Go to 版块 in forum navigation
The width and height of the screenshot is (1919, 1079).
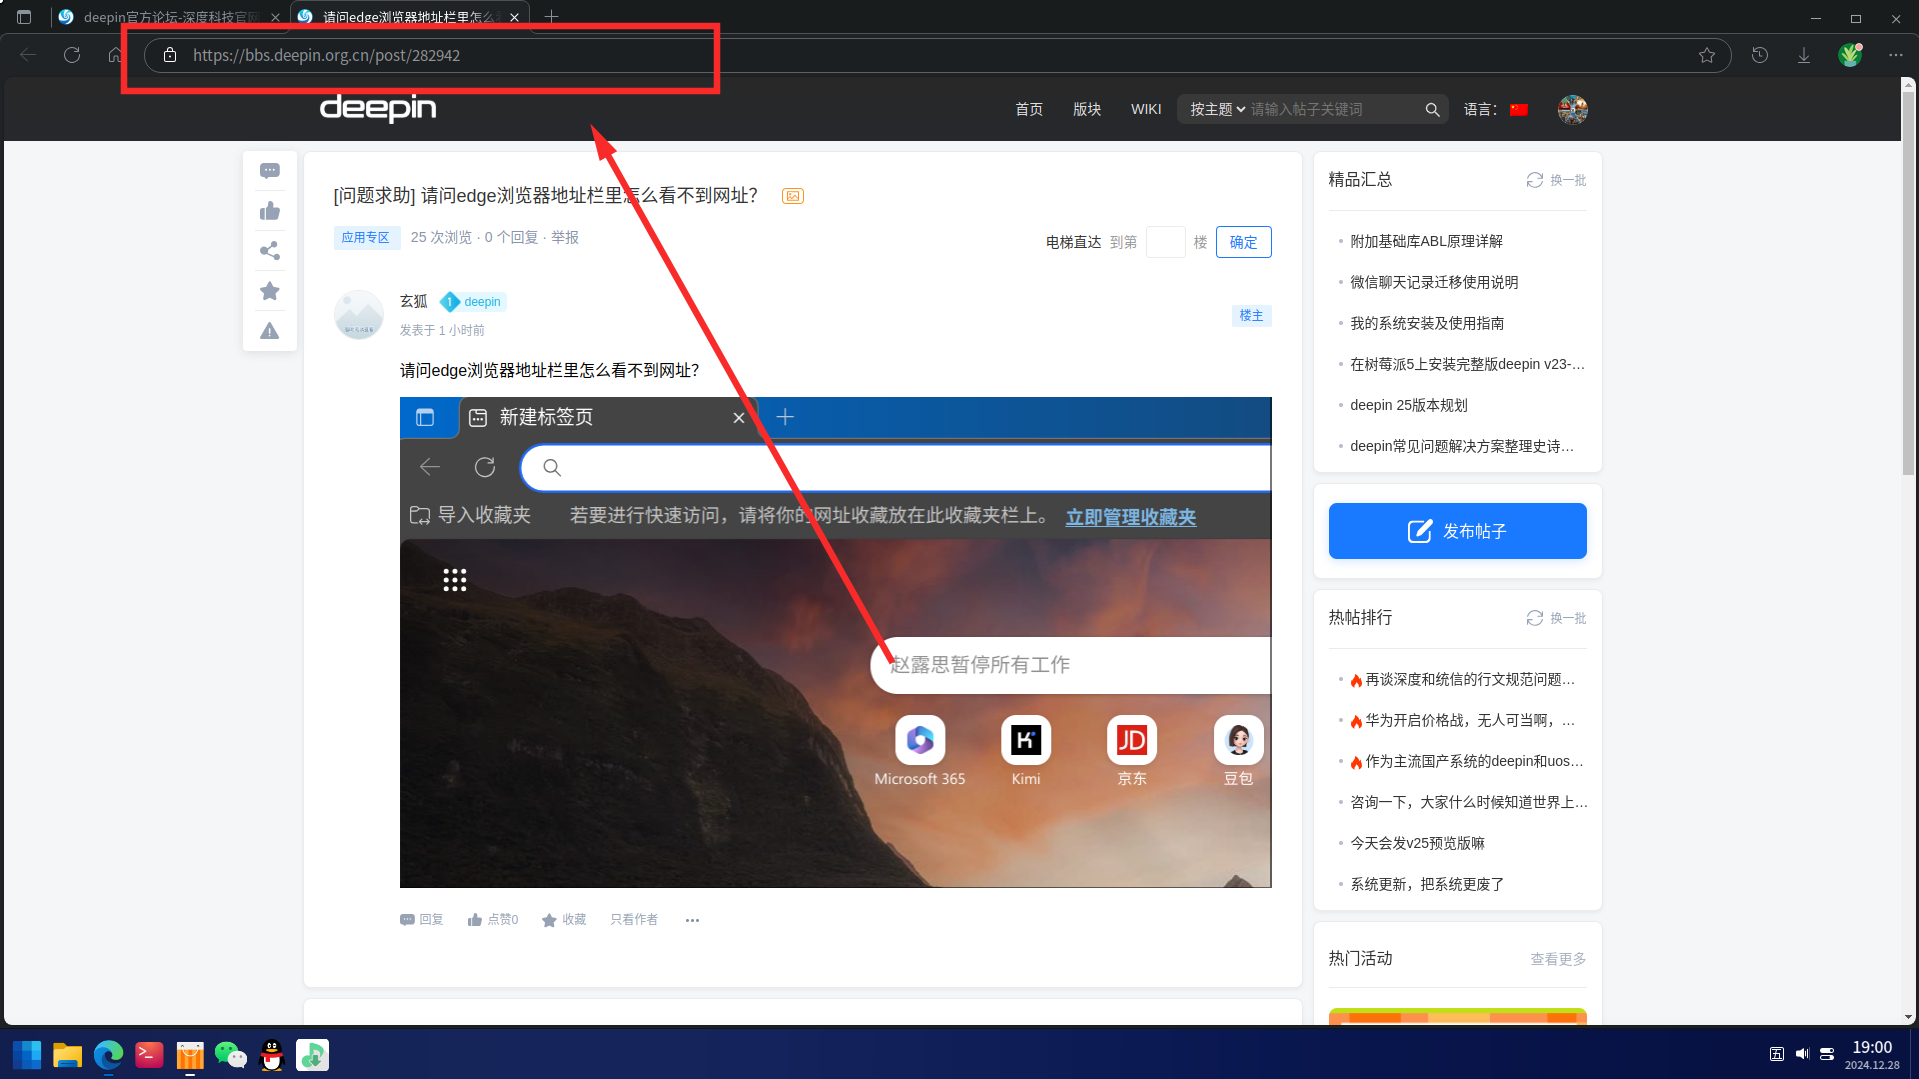click(1087, 110)
